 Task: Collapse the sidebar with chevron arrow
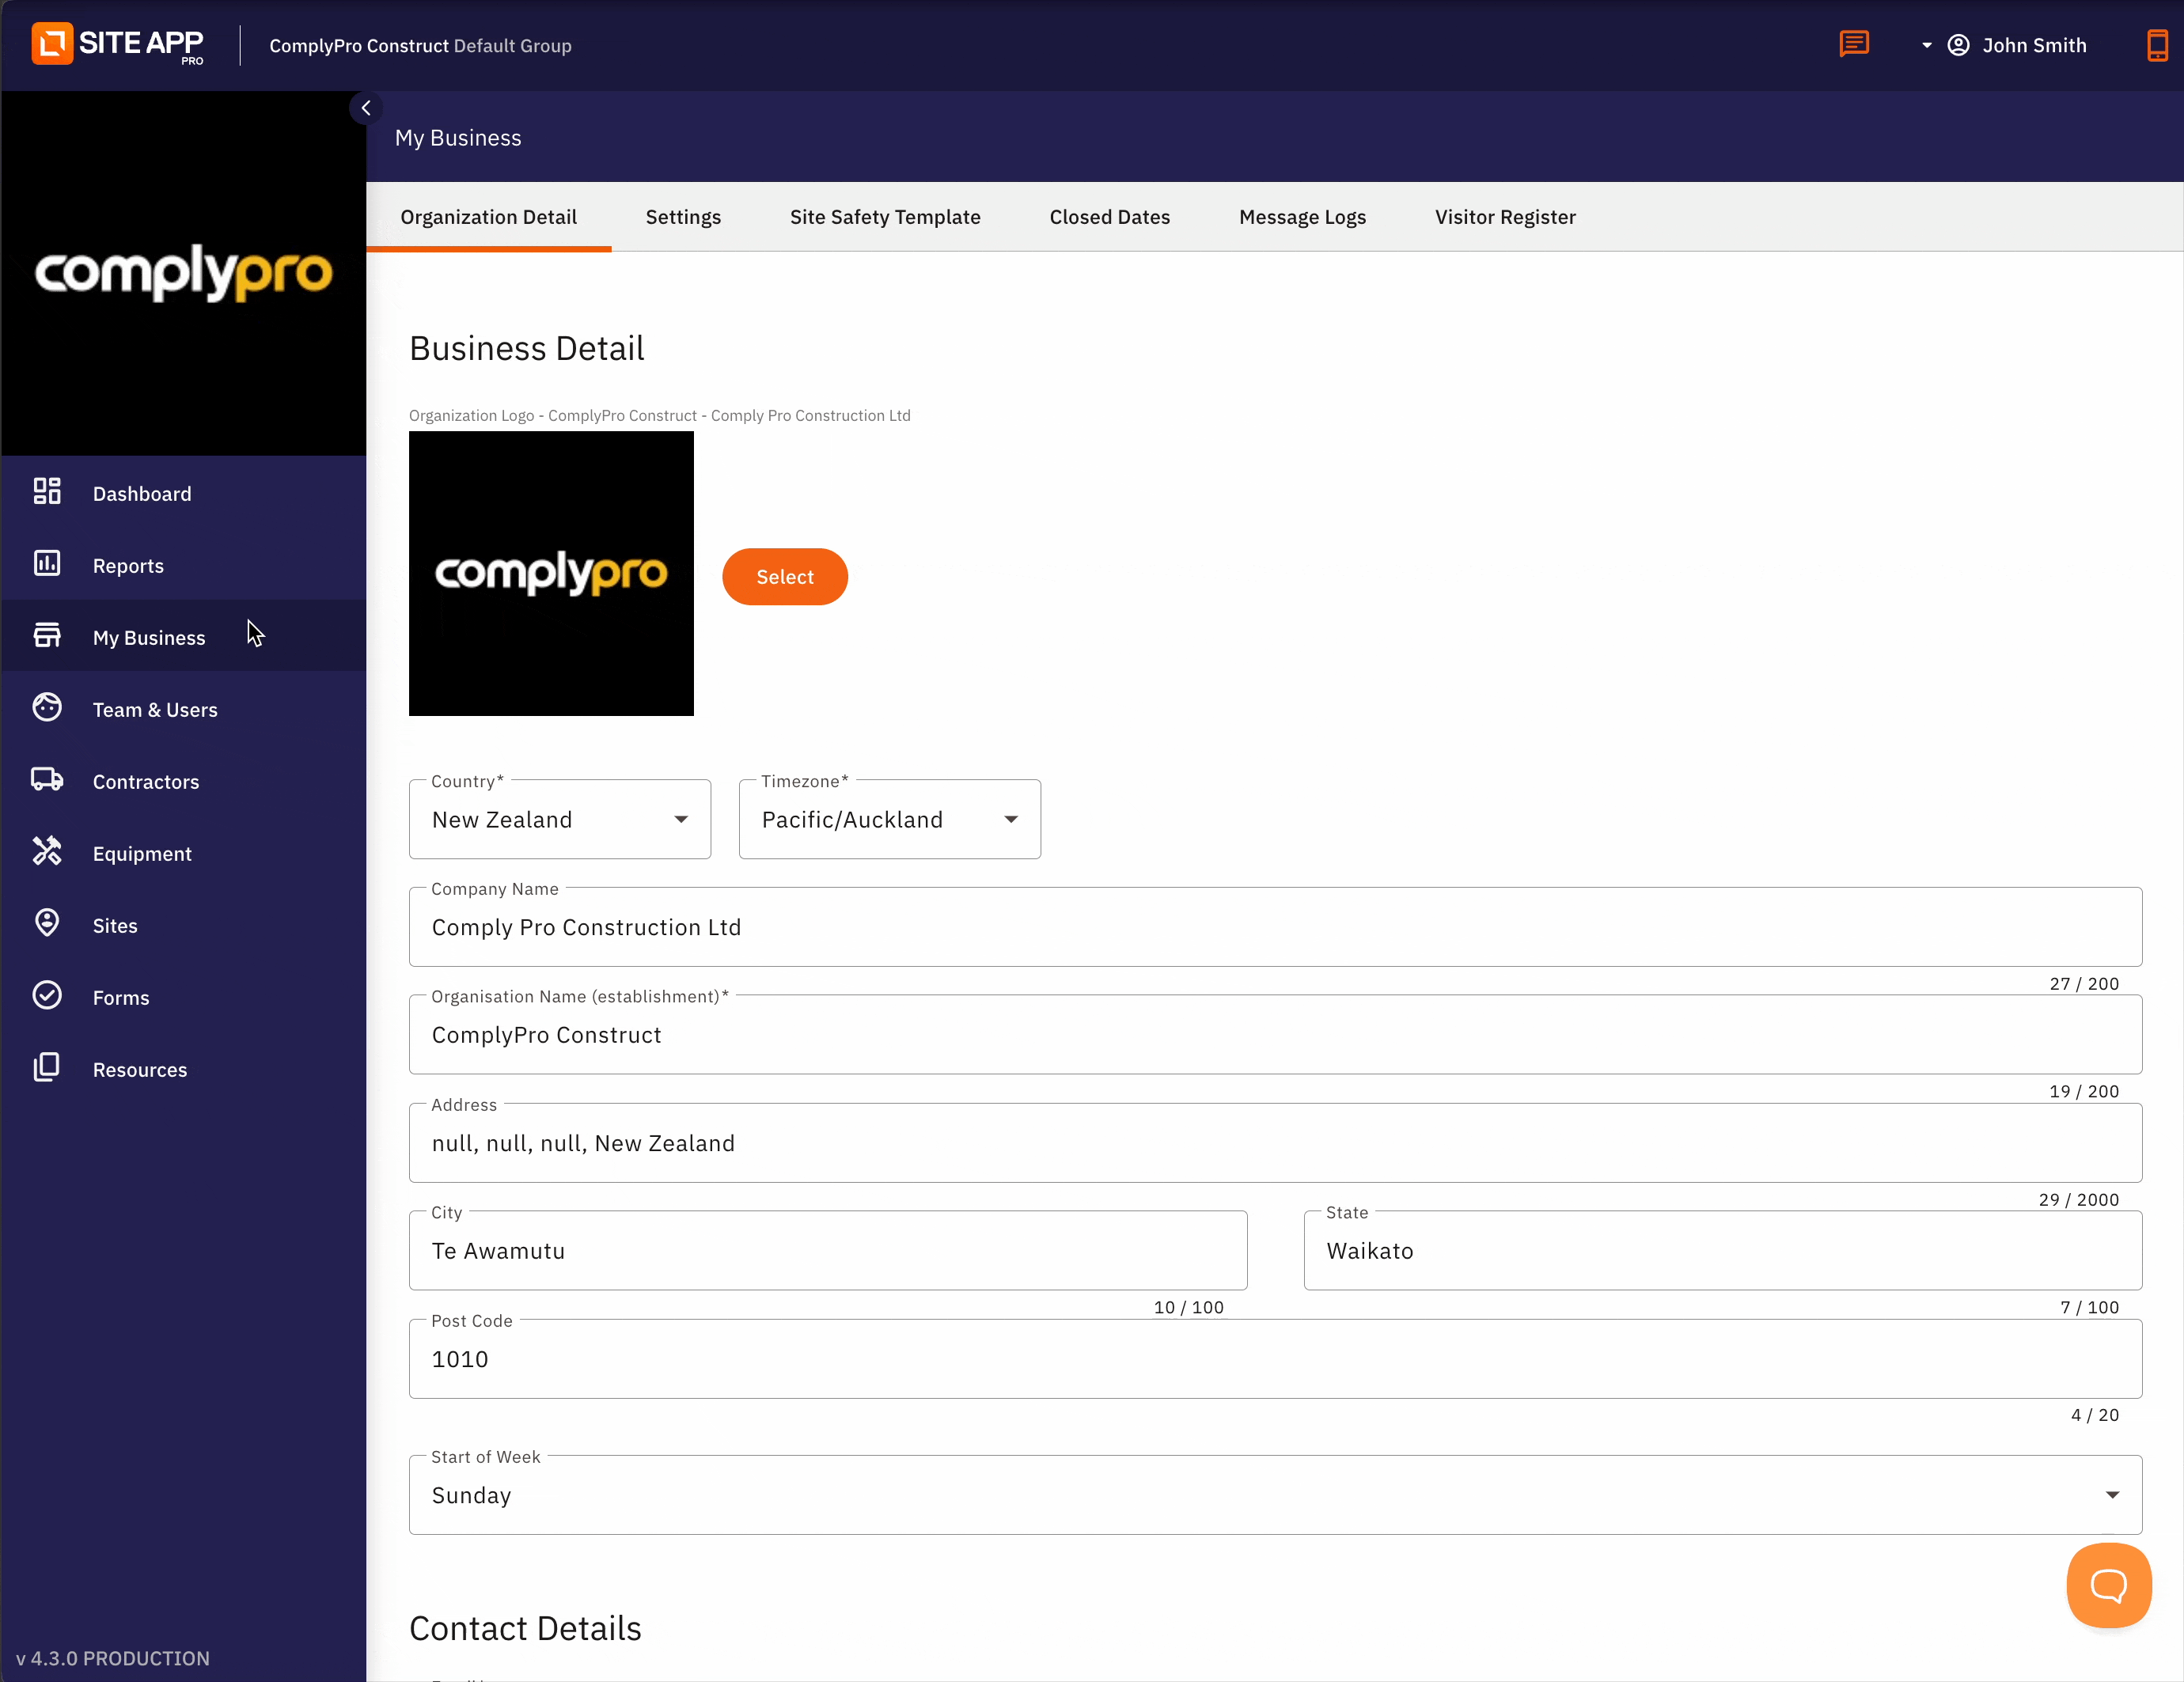(x=366, y=108)
